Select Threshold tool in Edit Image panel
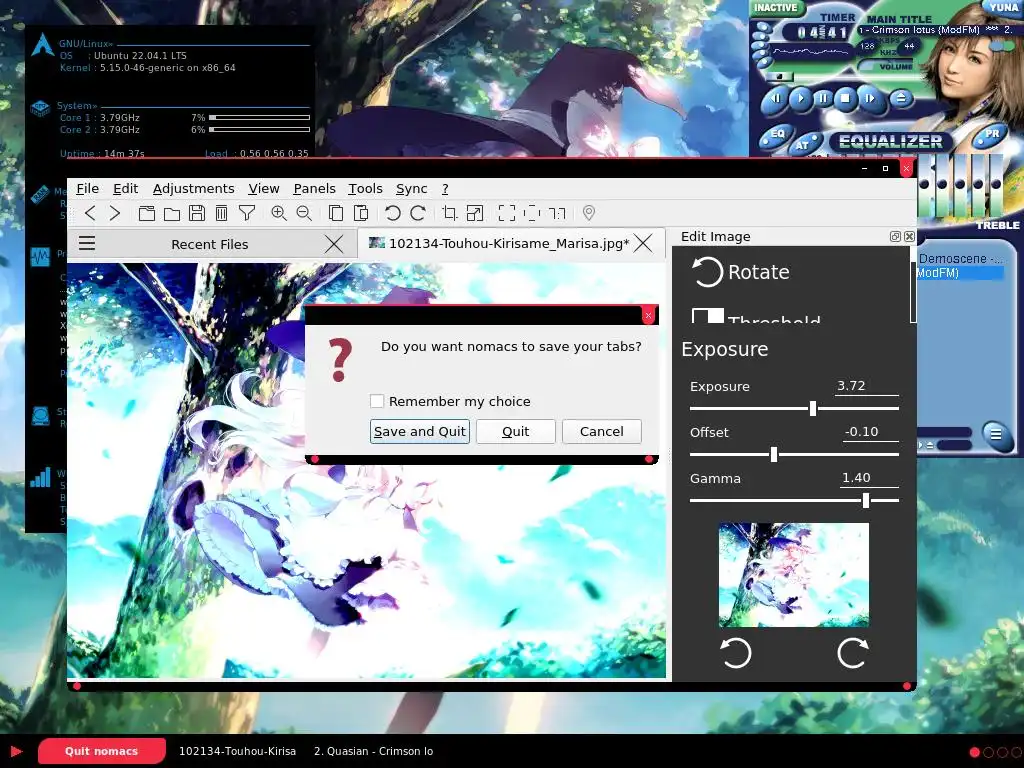Viewport: 1024px width, 768px height. [756, 316]
